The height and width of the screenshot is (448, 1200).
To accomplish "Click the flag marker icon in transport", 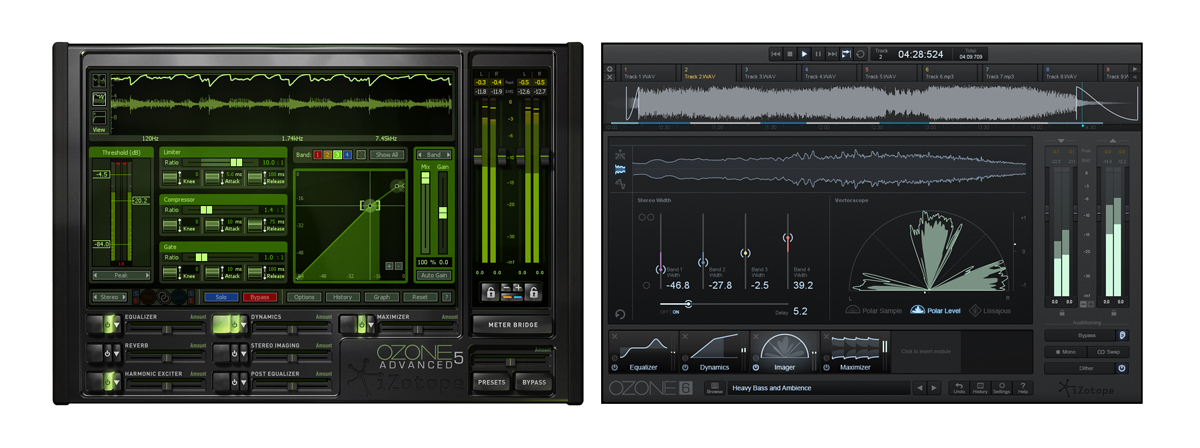I will click(x=846, y=54).
